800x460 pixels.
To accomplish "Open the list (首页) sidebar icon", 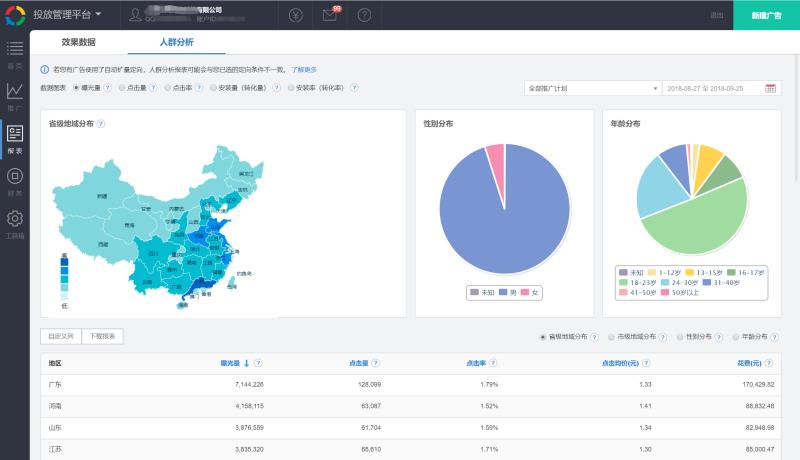I will click(15, 48).
